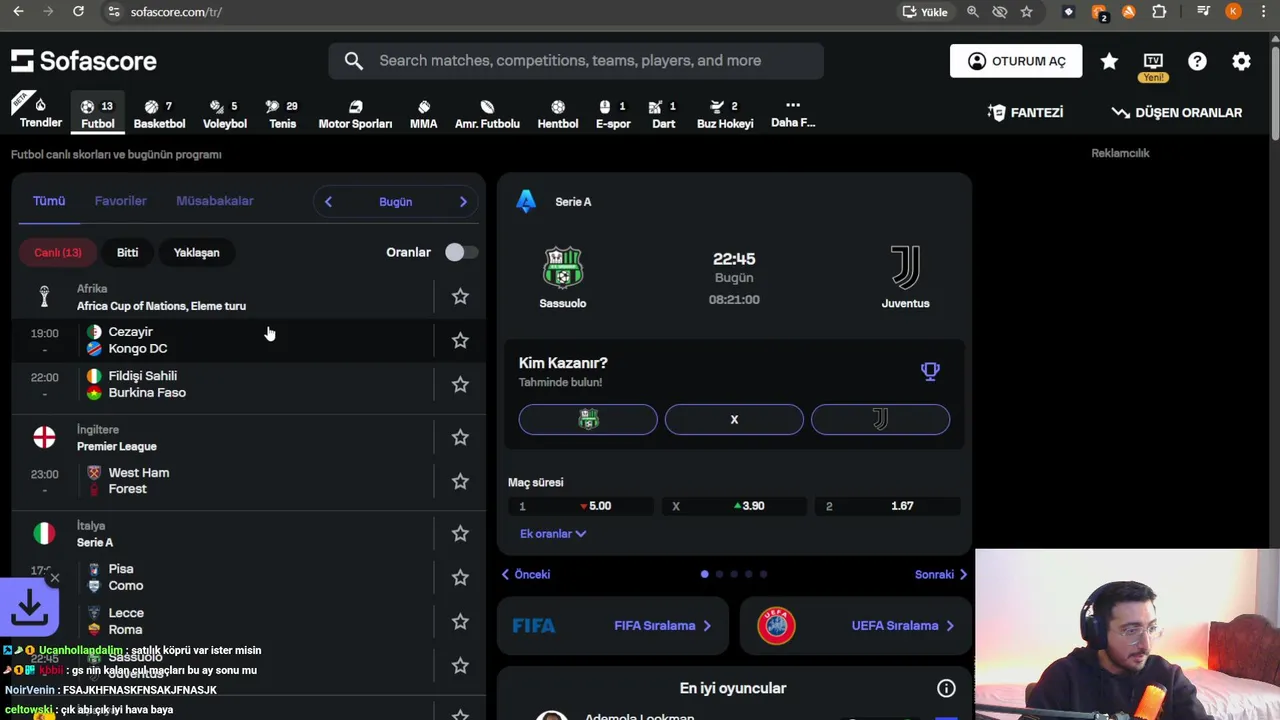Open favorites star icon in header
Screen dimensions: 1280x720
click(1109, 61)
